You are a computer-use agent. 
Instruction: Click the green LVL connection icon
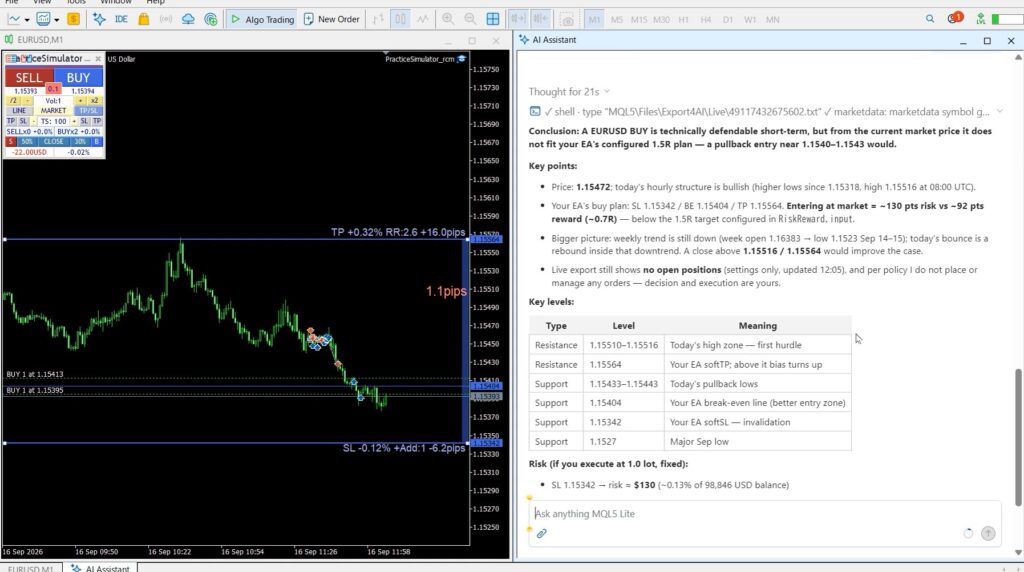(x=981, y=19)
